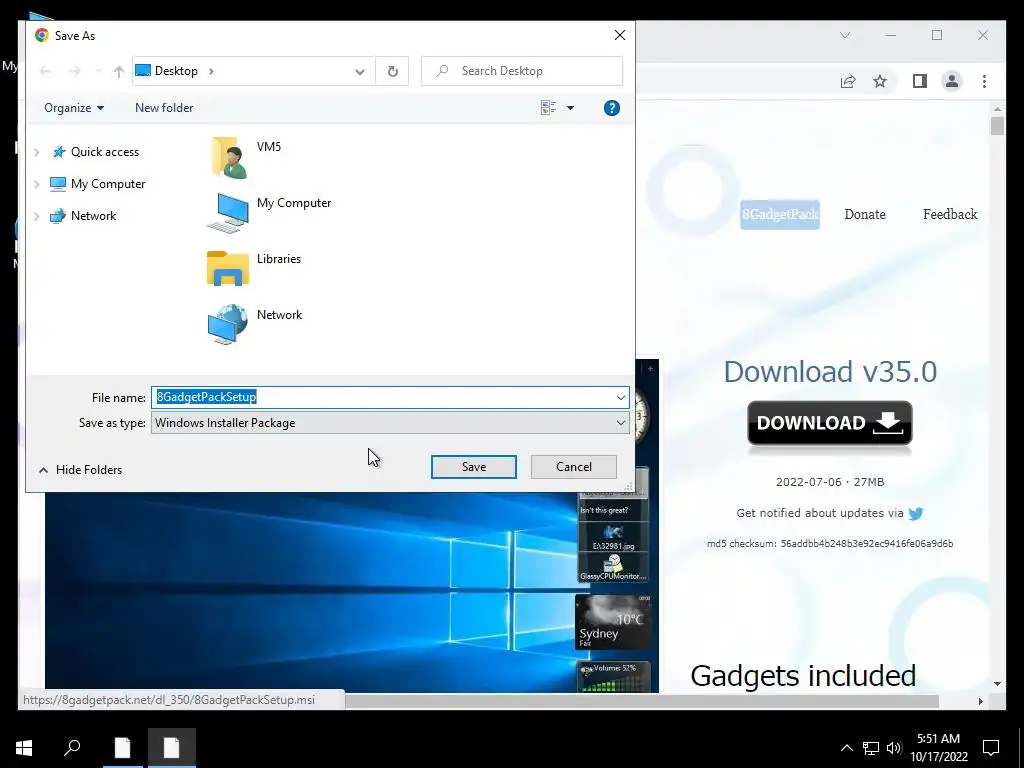Click the first file icon on taskbar
Screen dimensions: 1024x768
(x=122, y=748)
